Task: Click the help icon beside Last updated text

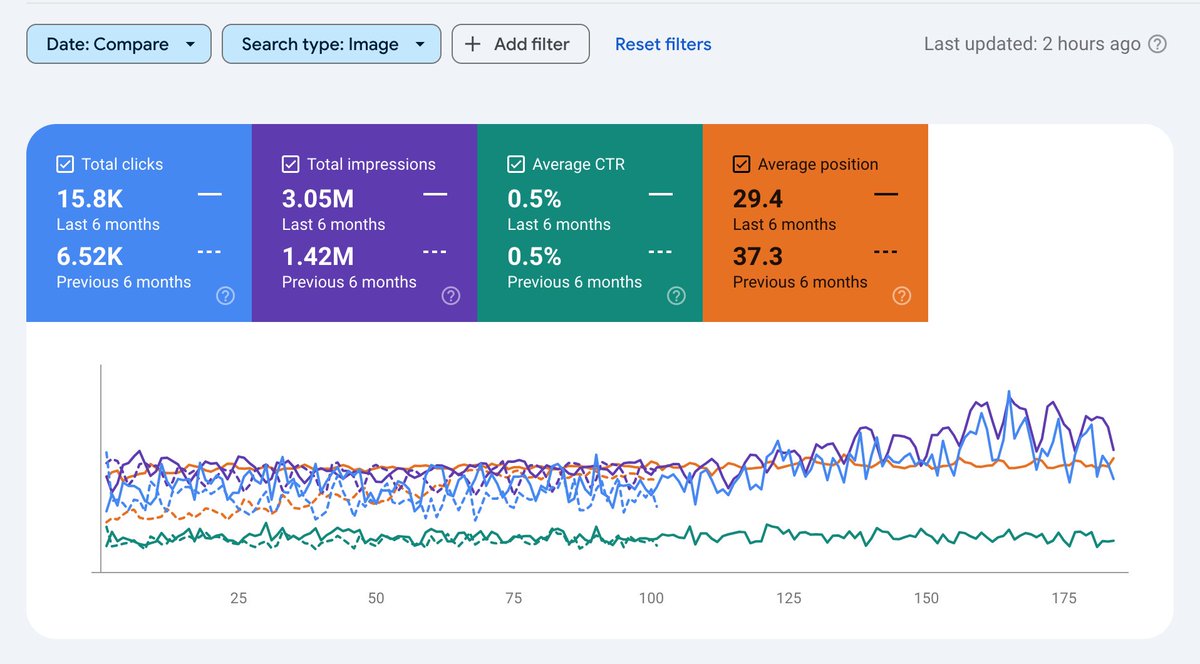Action: coord(1159,44)
